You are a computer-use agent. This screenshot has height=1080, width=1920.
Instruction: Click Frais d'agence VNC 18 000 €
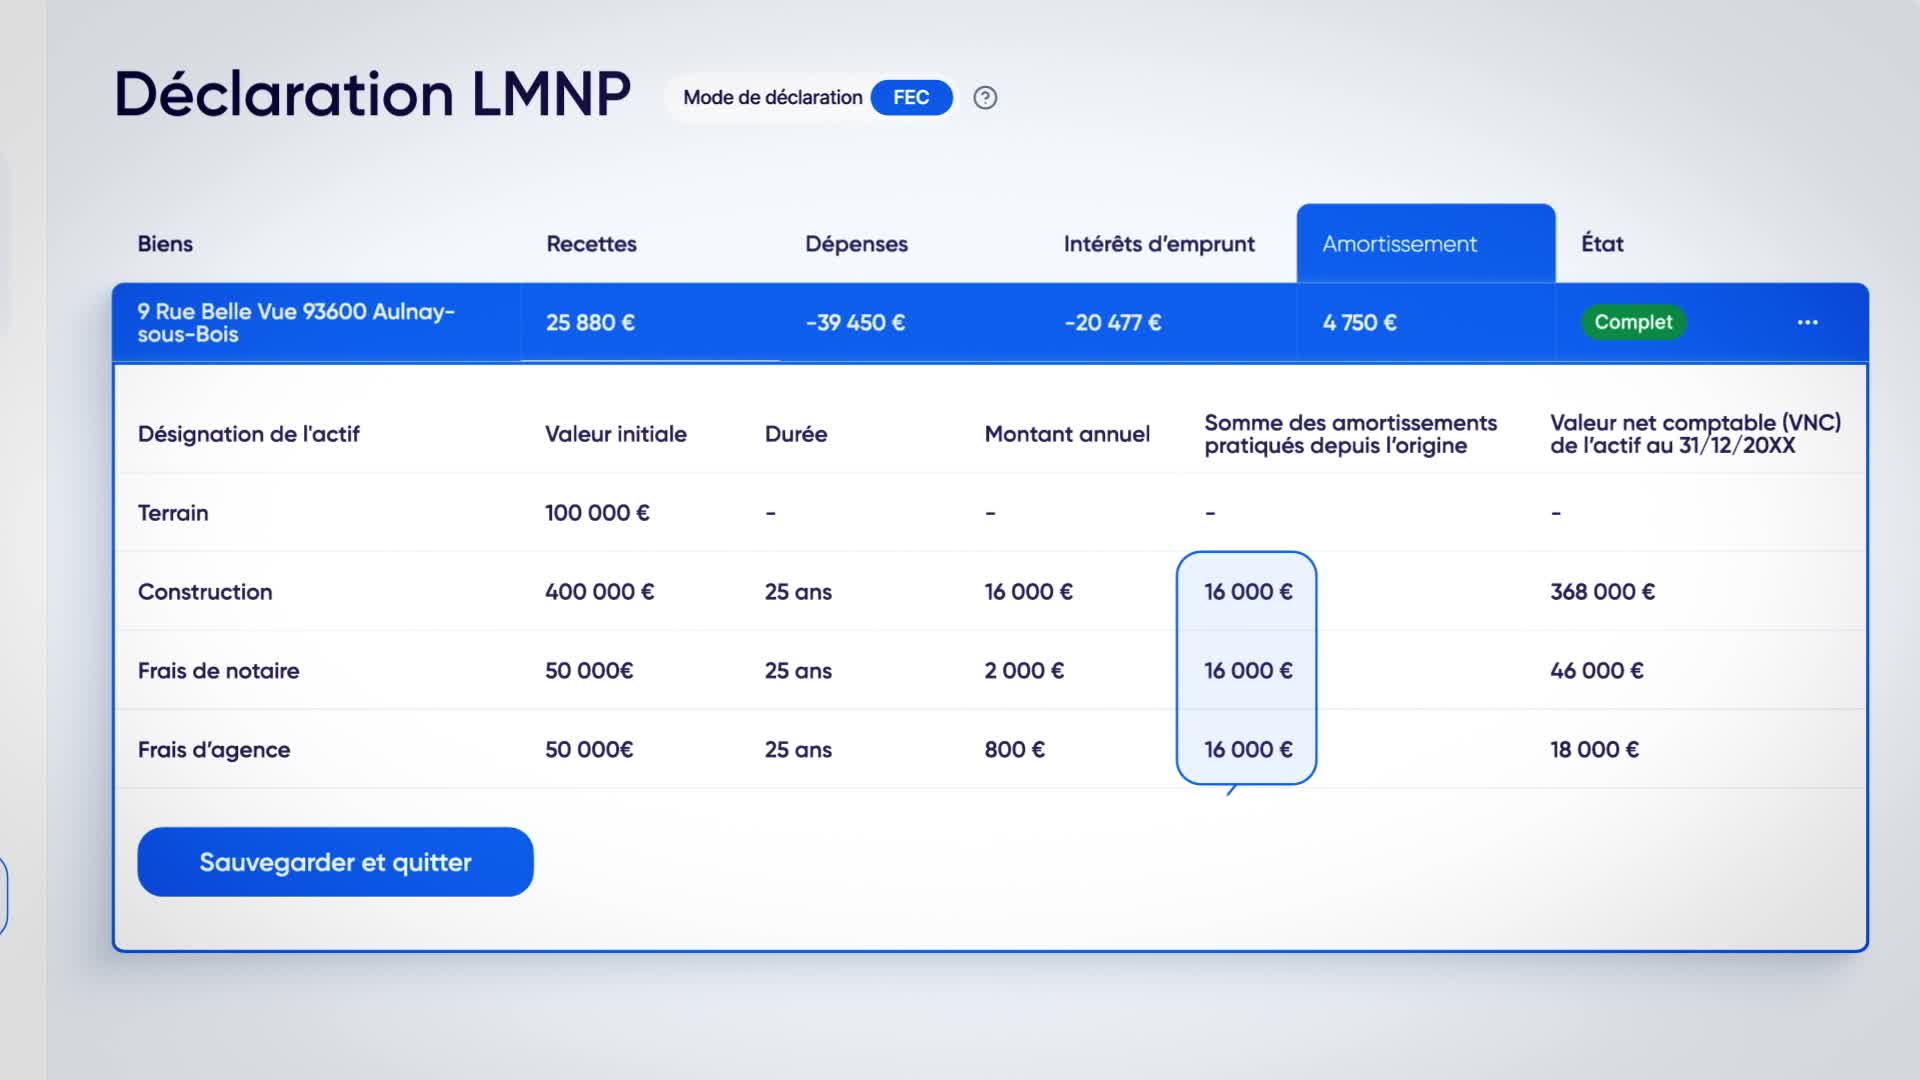click(1594, 750)
